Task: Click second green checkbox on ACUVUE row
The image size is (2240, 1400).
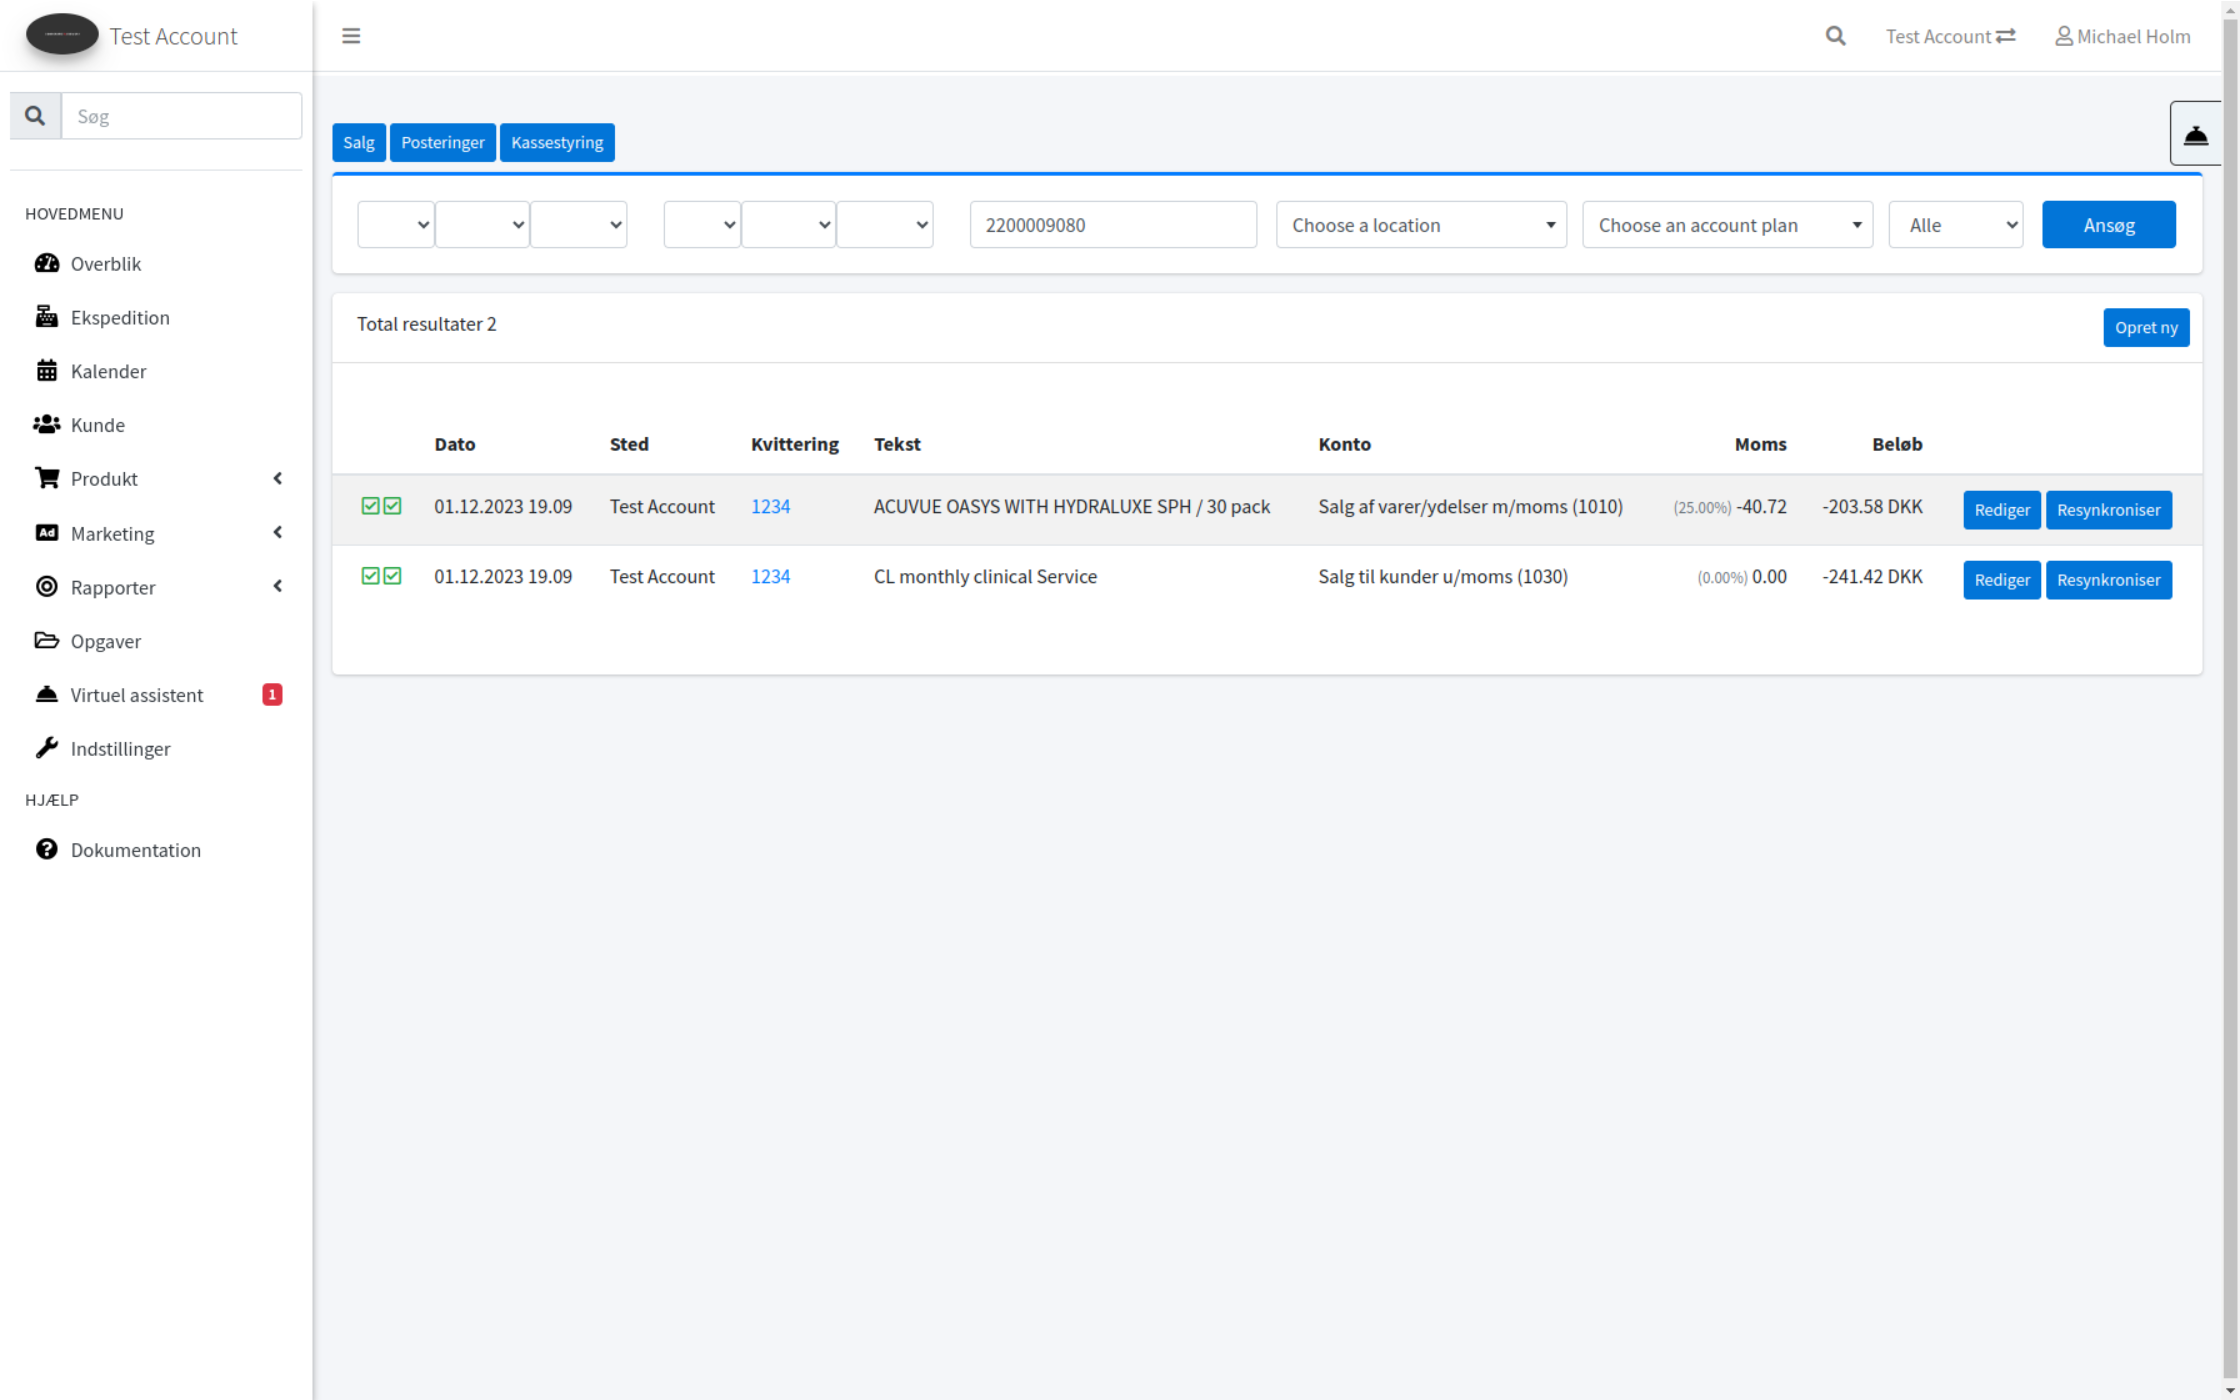Action: coord(393,506)
